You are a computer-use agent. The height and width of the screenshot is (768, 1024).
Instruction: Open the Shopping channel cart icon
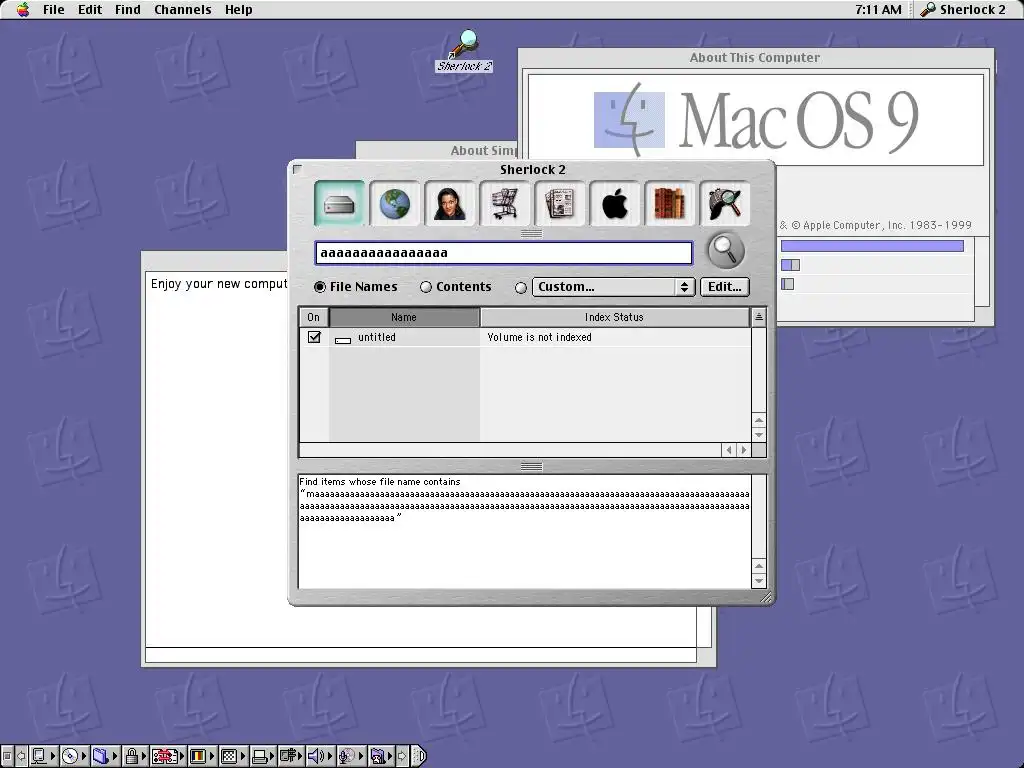click(504, 204)
